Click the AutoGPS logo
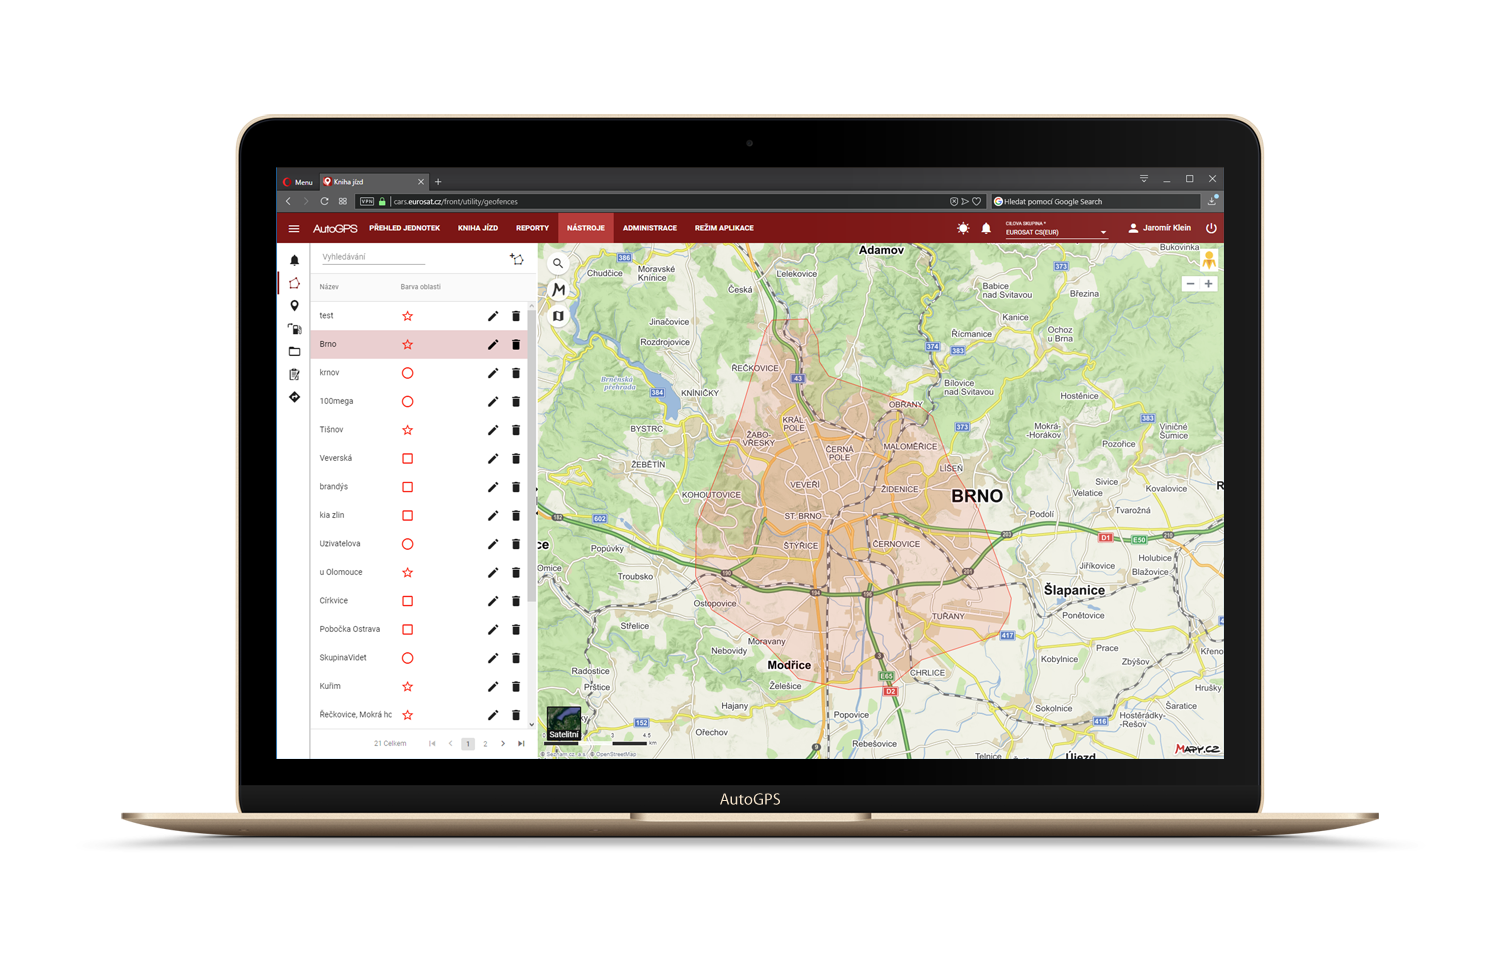 pyautogui.click(x=335, y=229)
